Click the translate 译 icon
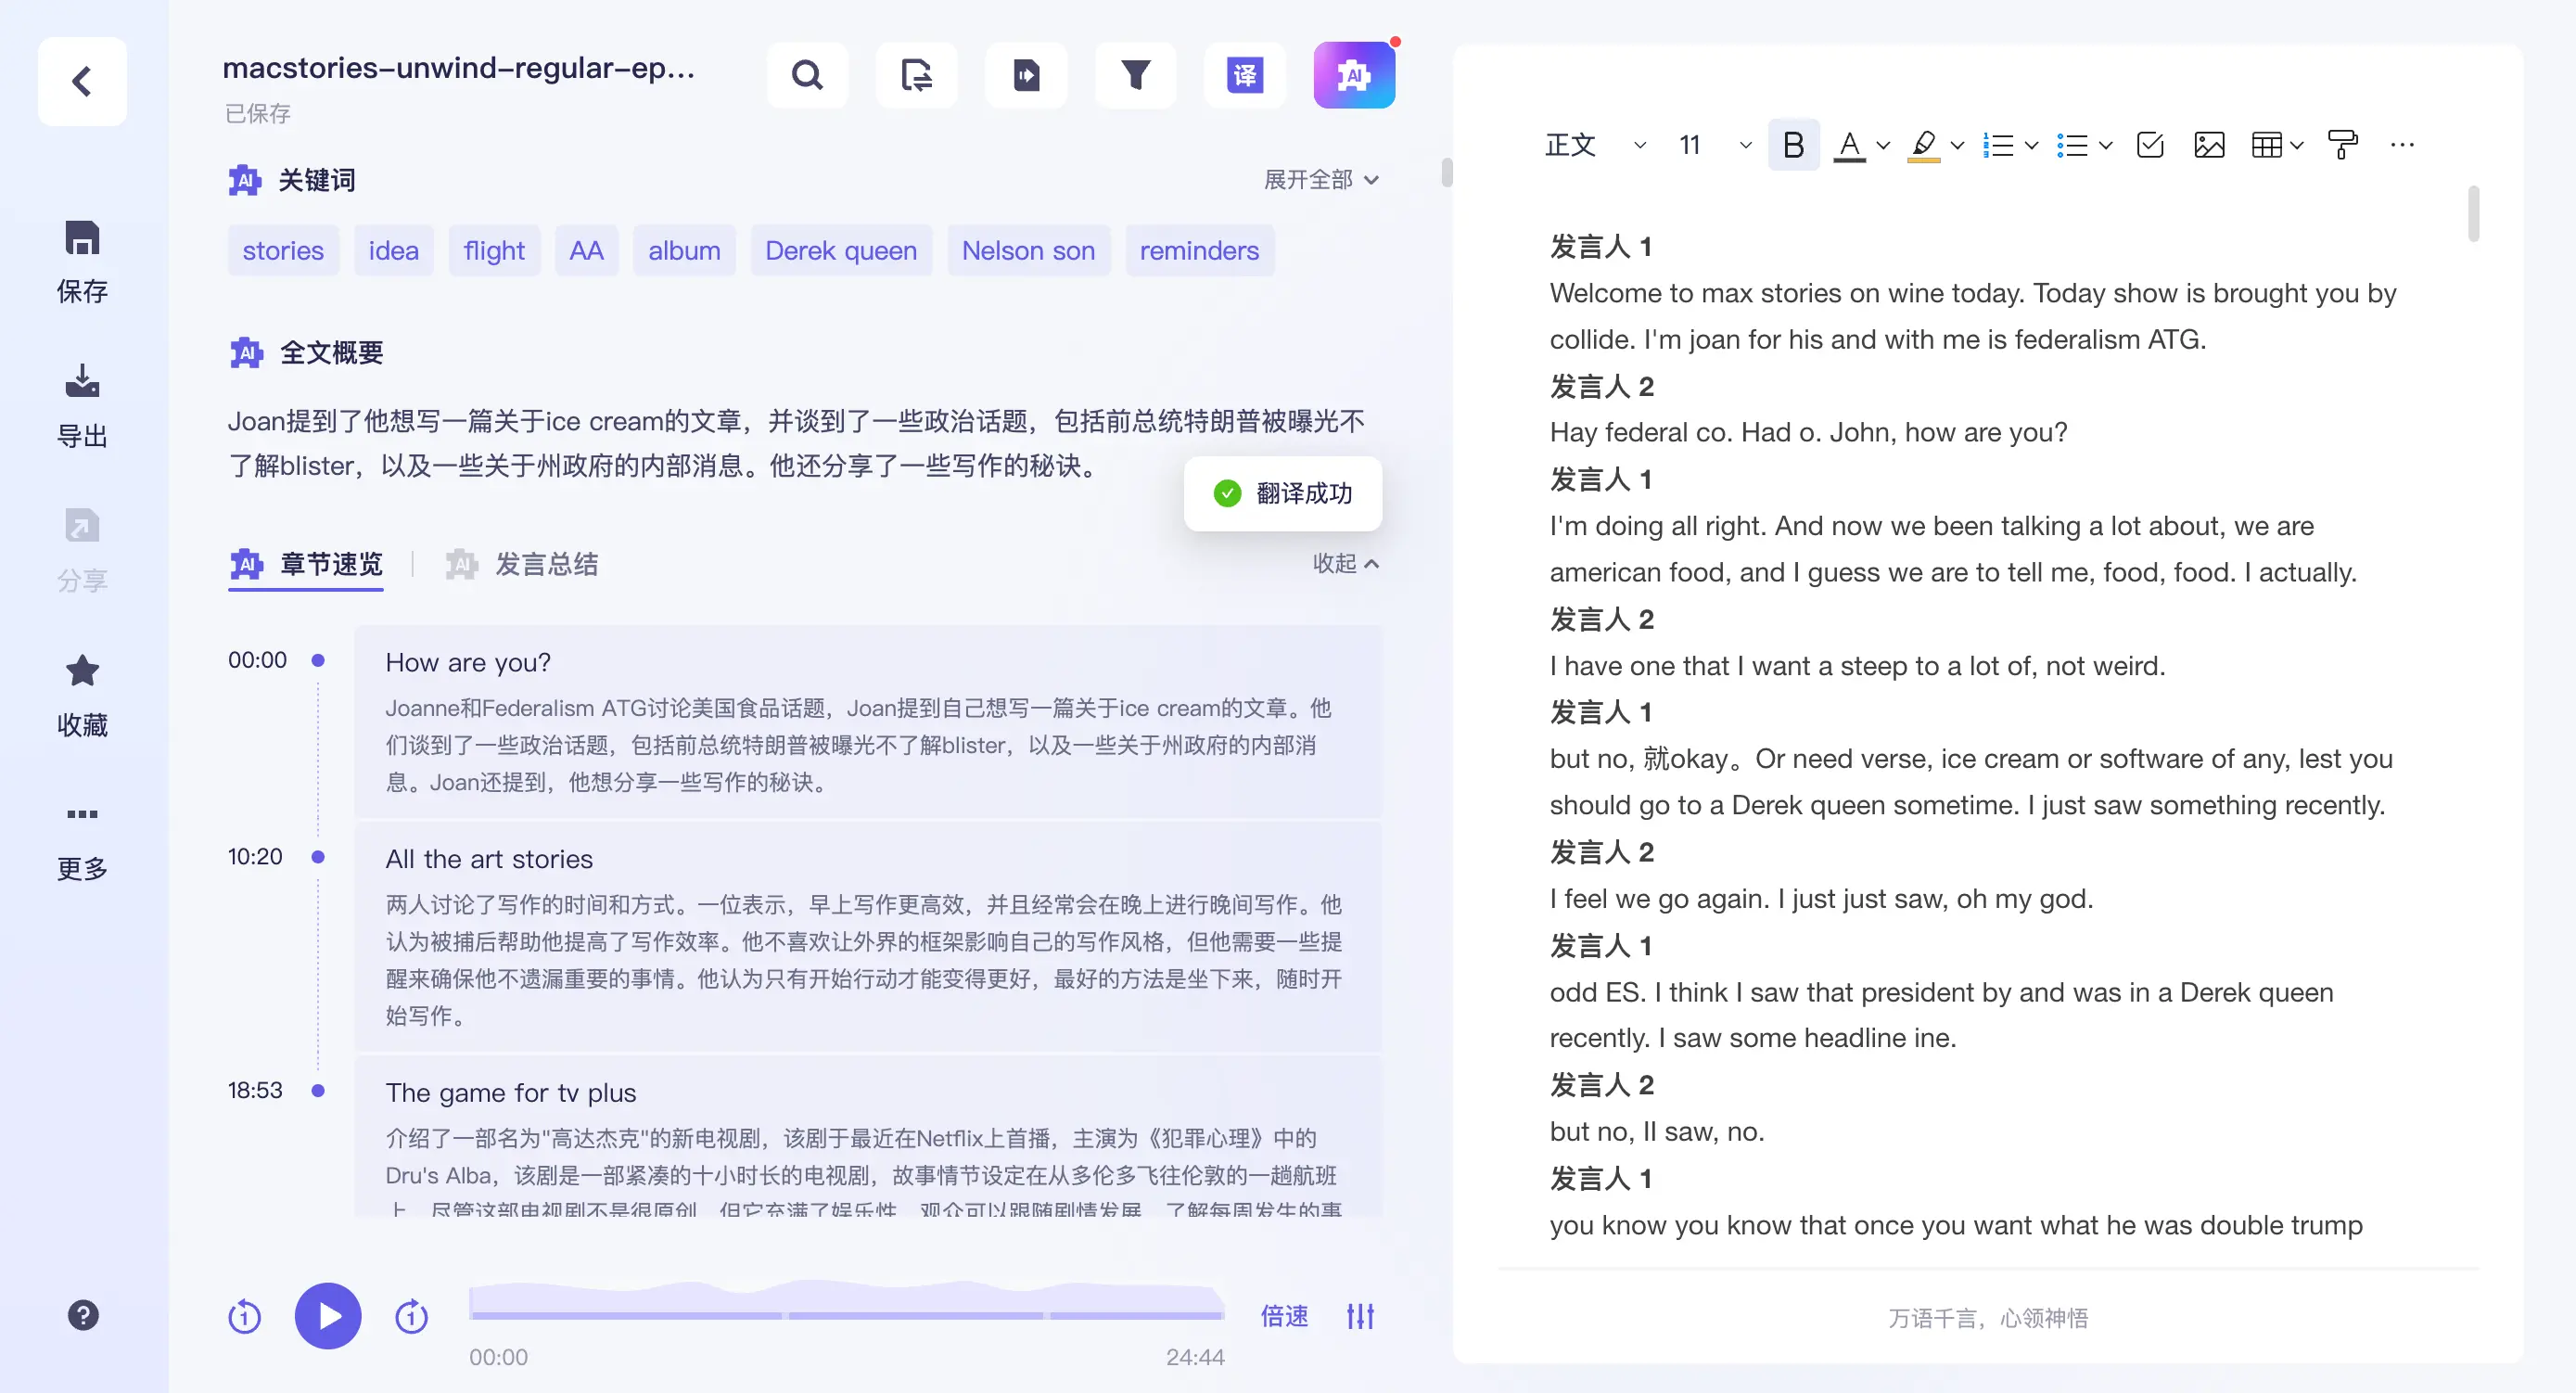This screenshot has width=2576, height=1393. click(x=1244, y=75)
